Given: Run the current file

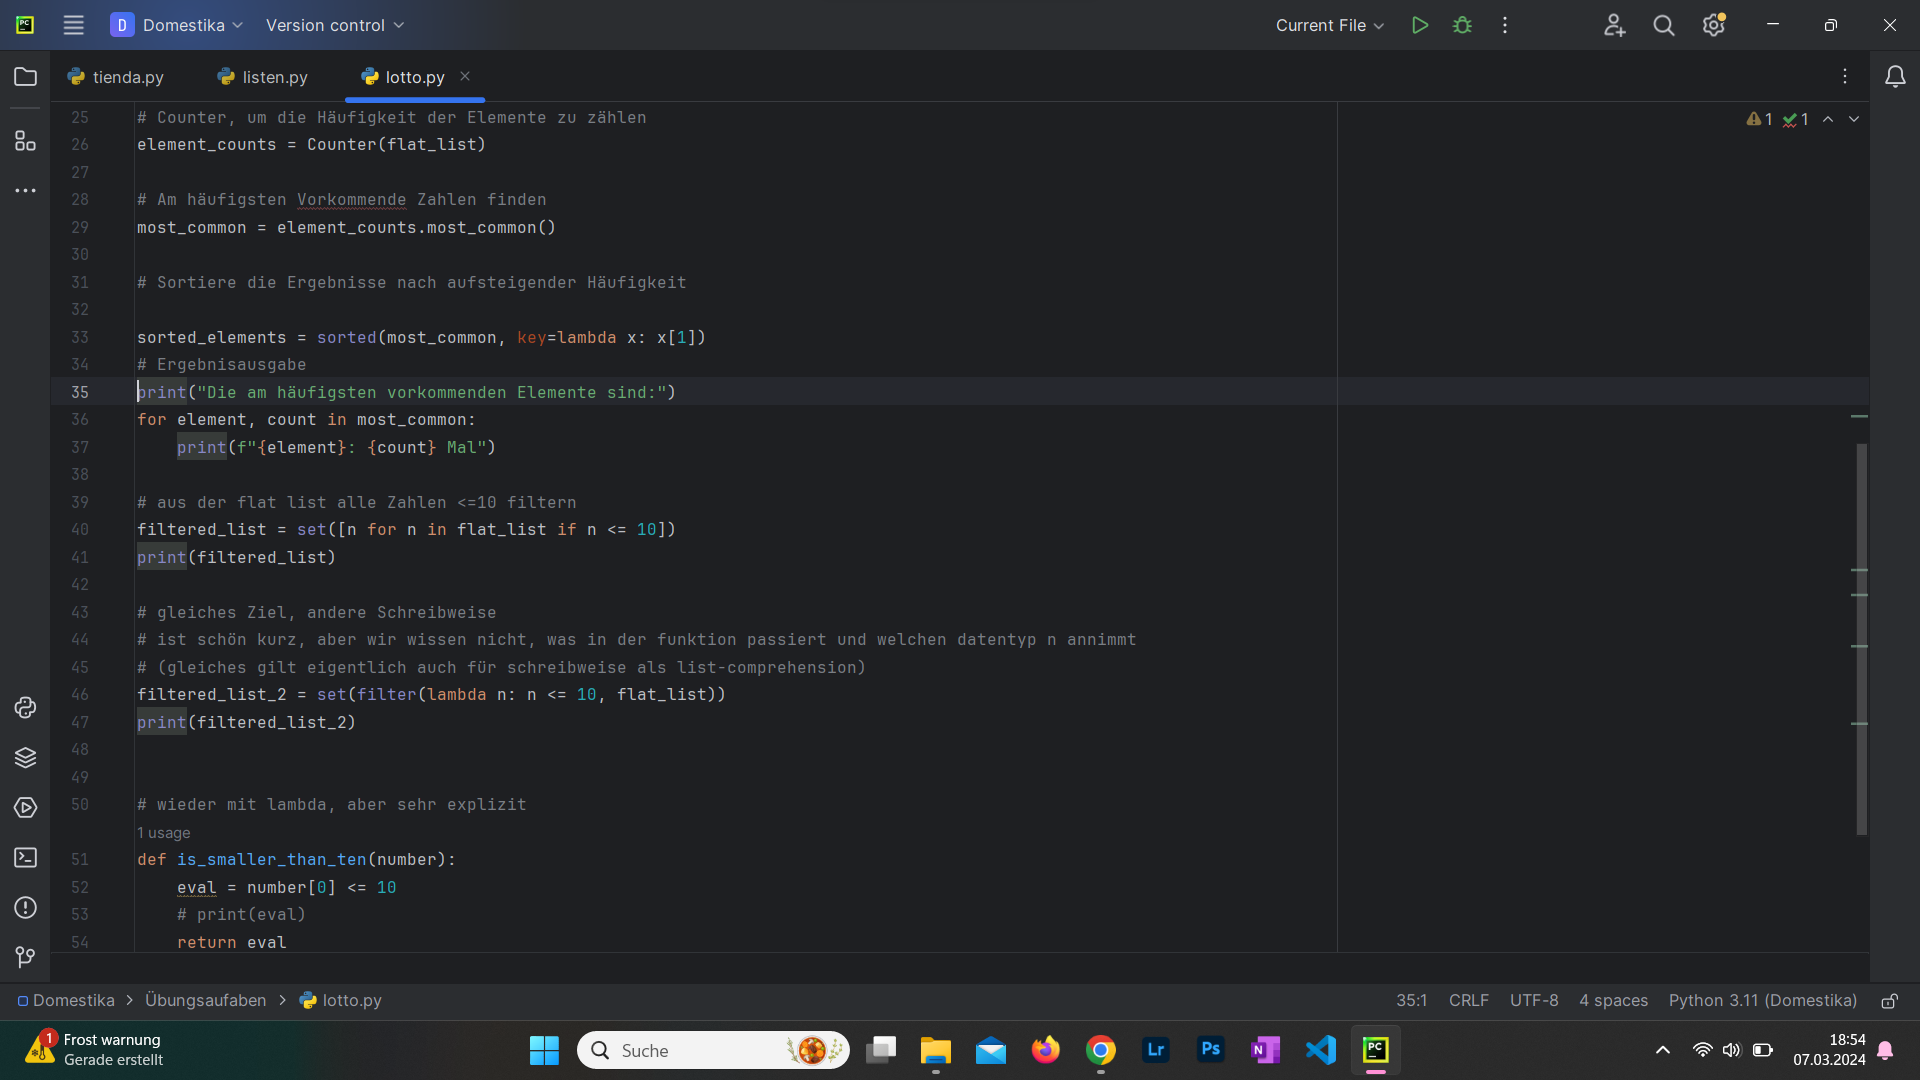Looking at the screenshot, I should coord(1419,25).
